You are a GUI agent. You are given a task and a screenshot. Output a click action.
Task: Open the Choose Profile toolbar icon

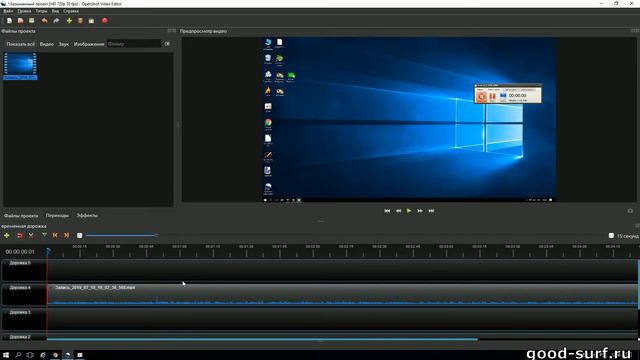click(80, 20)
